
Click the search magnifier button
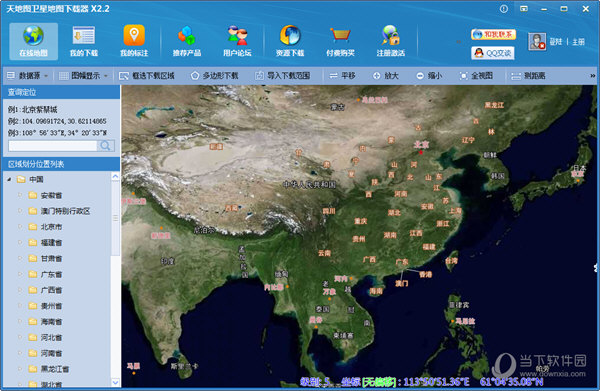pyautogui.click(x=106, y=146)
